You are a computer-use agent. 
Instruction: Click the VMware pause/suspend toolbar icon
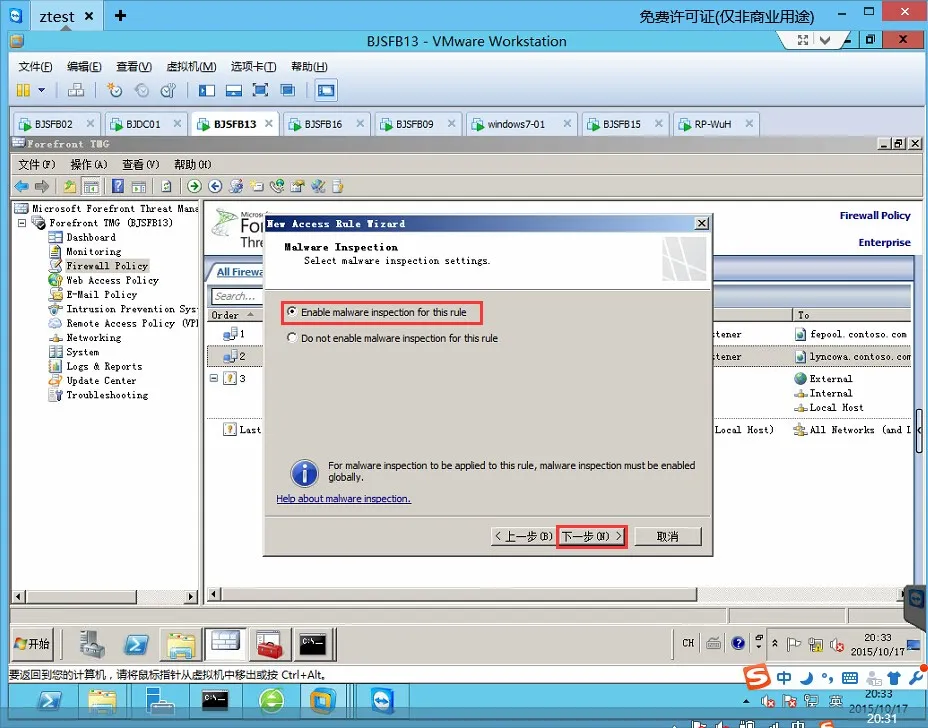click(23, 90)
